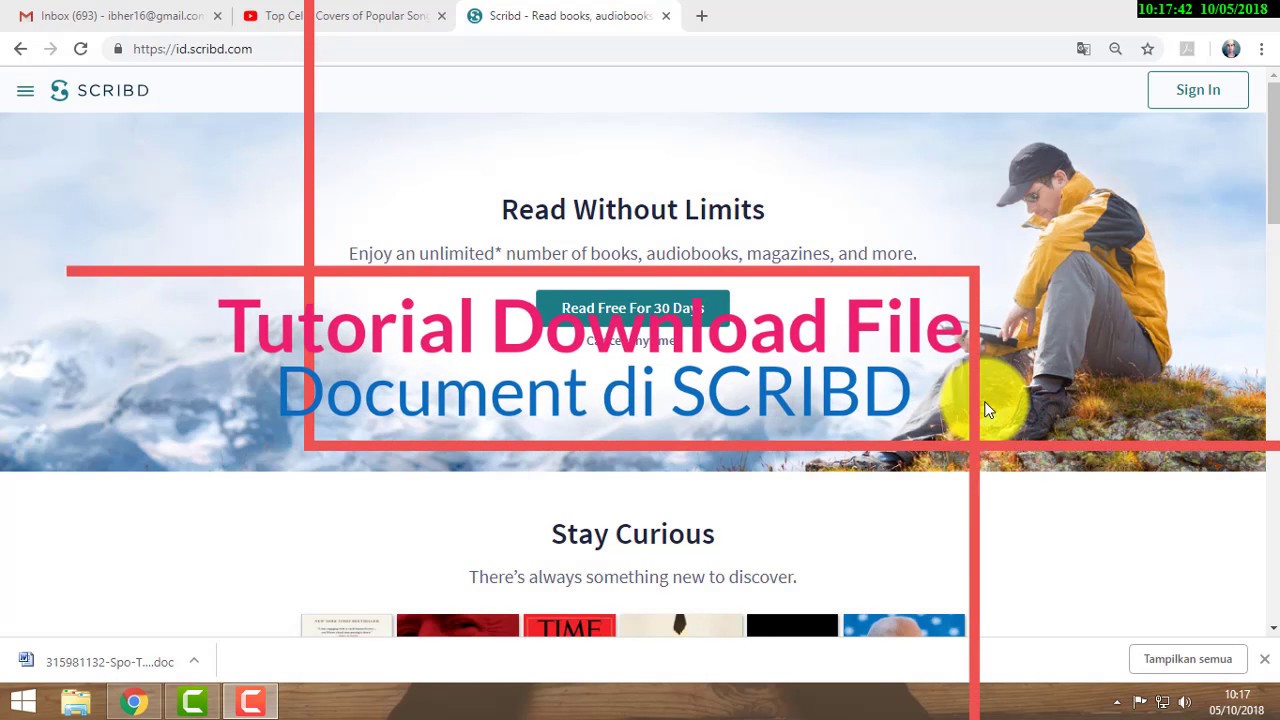This screenshot has height=720, width=1280.
Task: Click the Scribd logo
Action: [x=100, y=90]
